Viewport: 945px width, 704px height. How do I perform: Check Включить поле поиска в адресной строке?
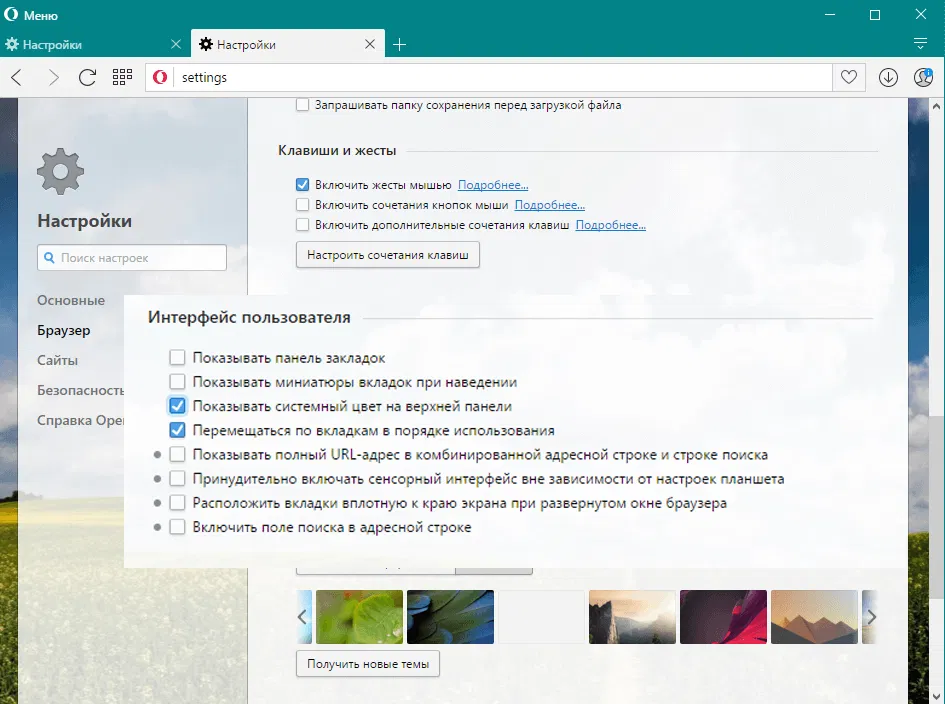point(177,527)
